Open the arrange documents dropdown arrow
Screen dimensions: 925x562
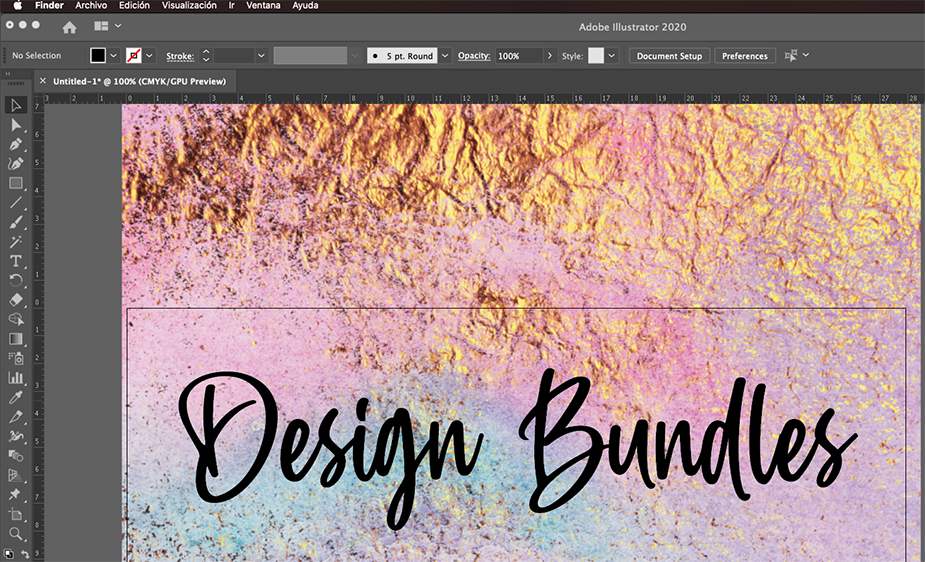tap(118, 26)
